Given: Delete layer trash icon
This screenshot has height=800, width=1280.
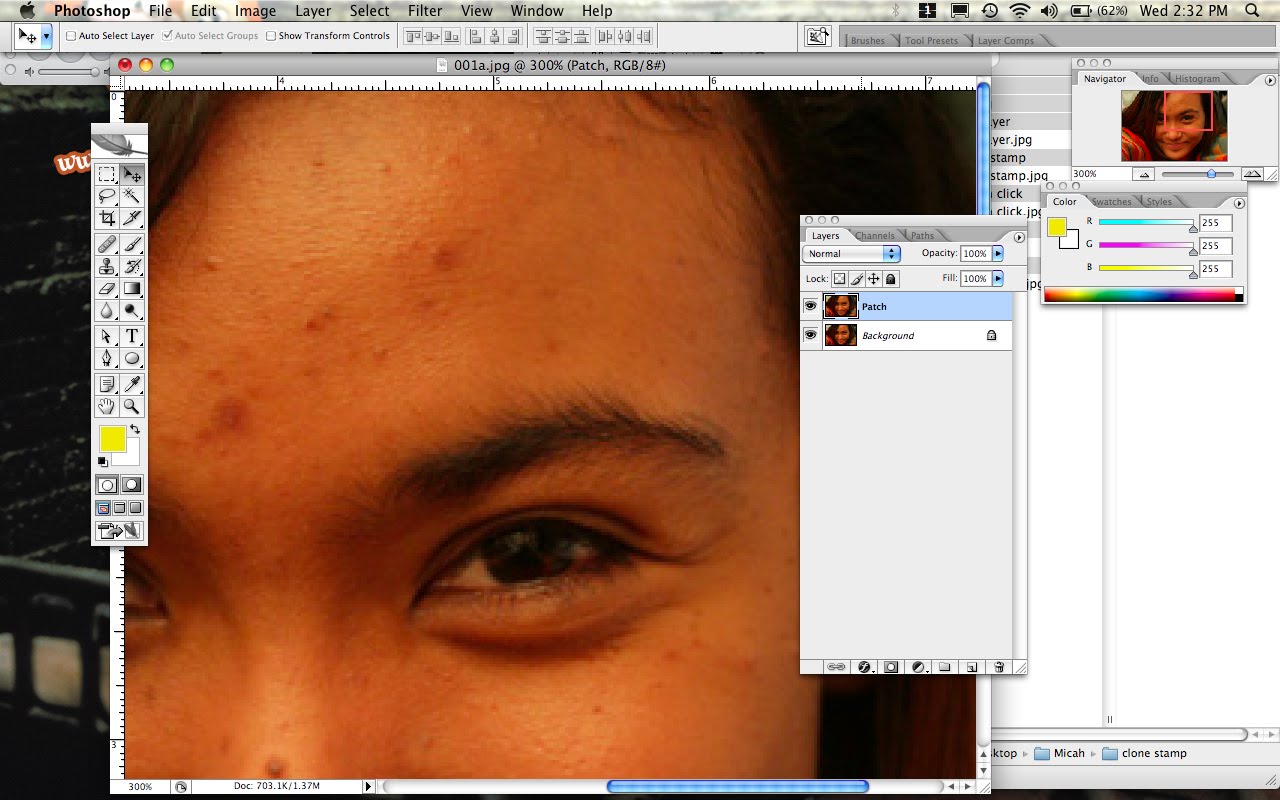Looking at the screenshot, I should tap(998, 667).
